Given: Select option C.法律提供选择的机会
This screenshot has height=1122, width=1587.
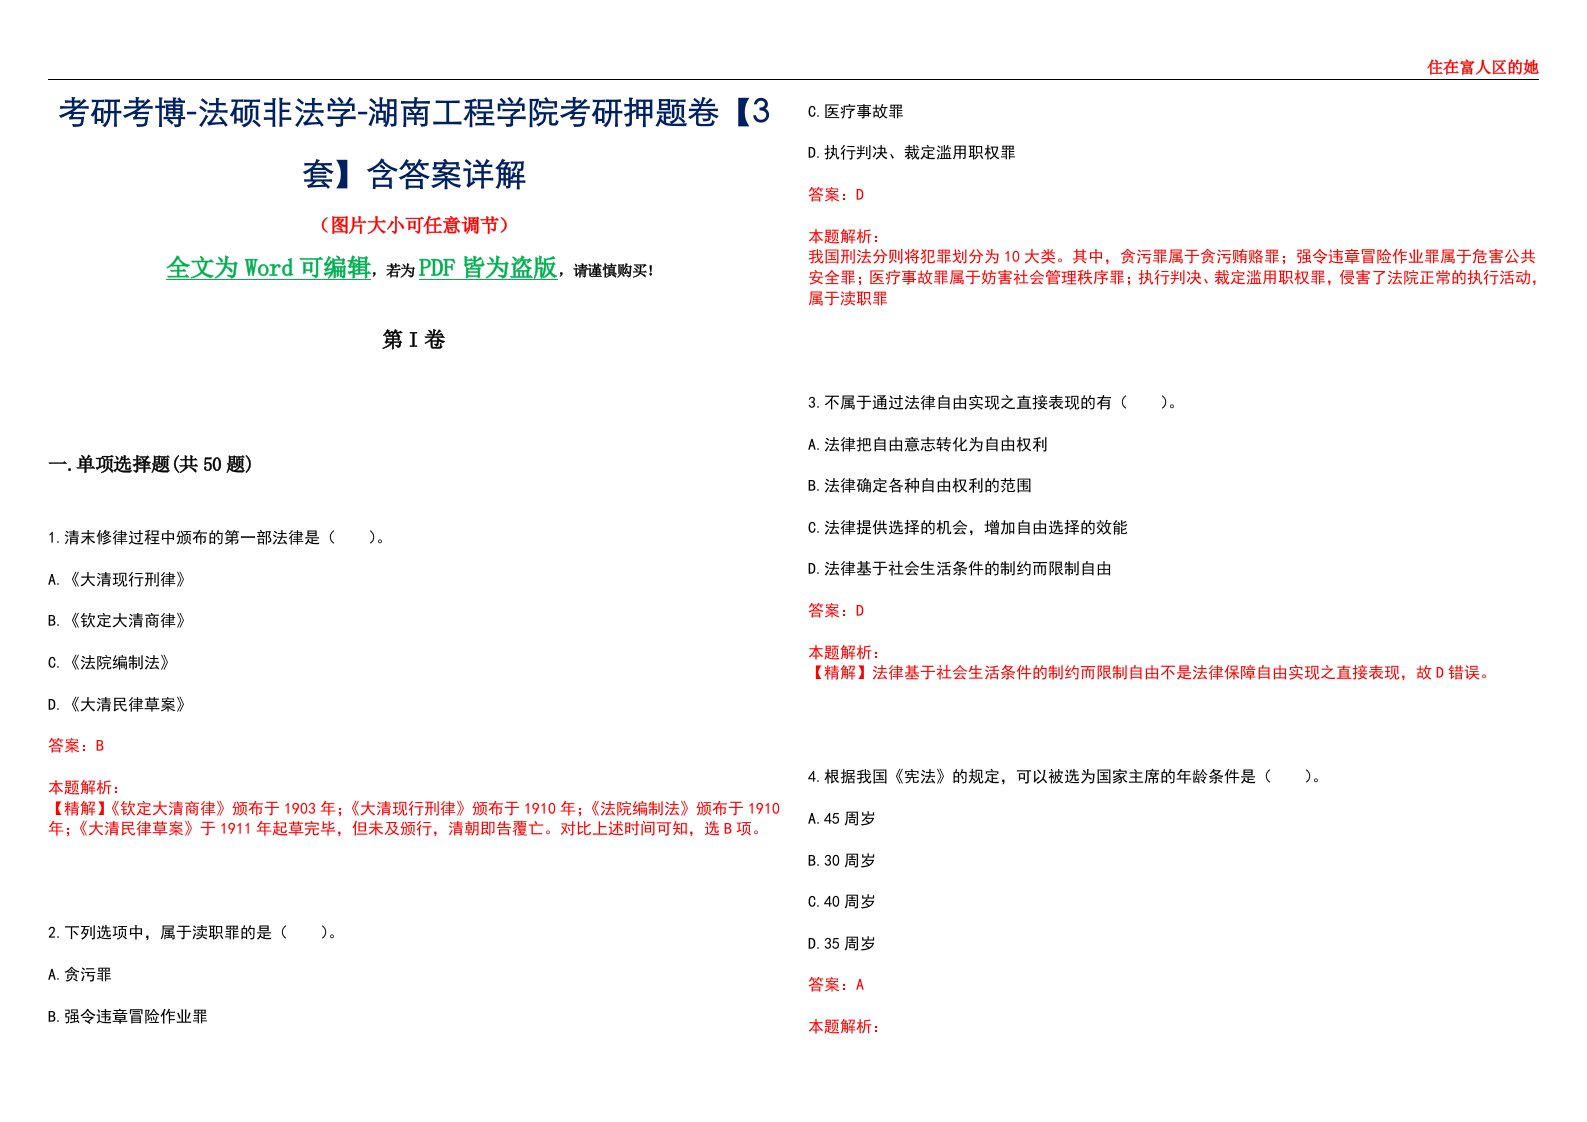Looking at the screenshot, I should click(968, 527).
